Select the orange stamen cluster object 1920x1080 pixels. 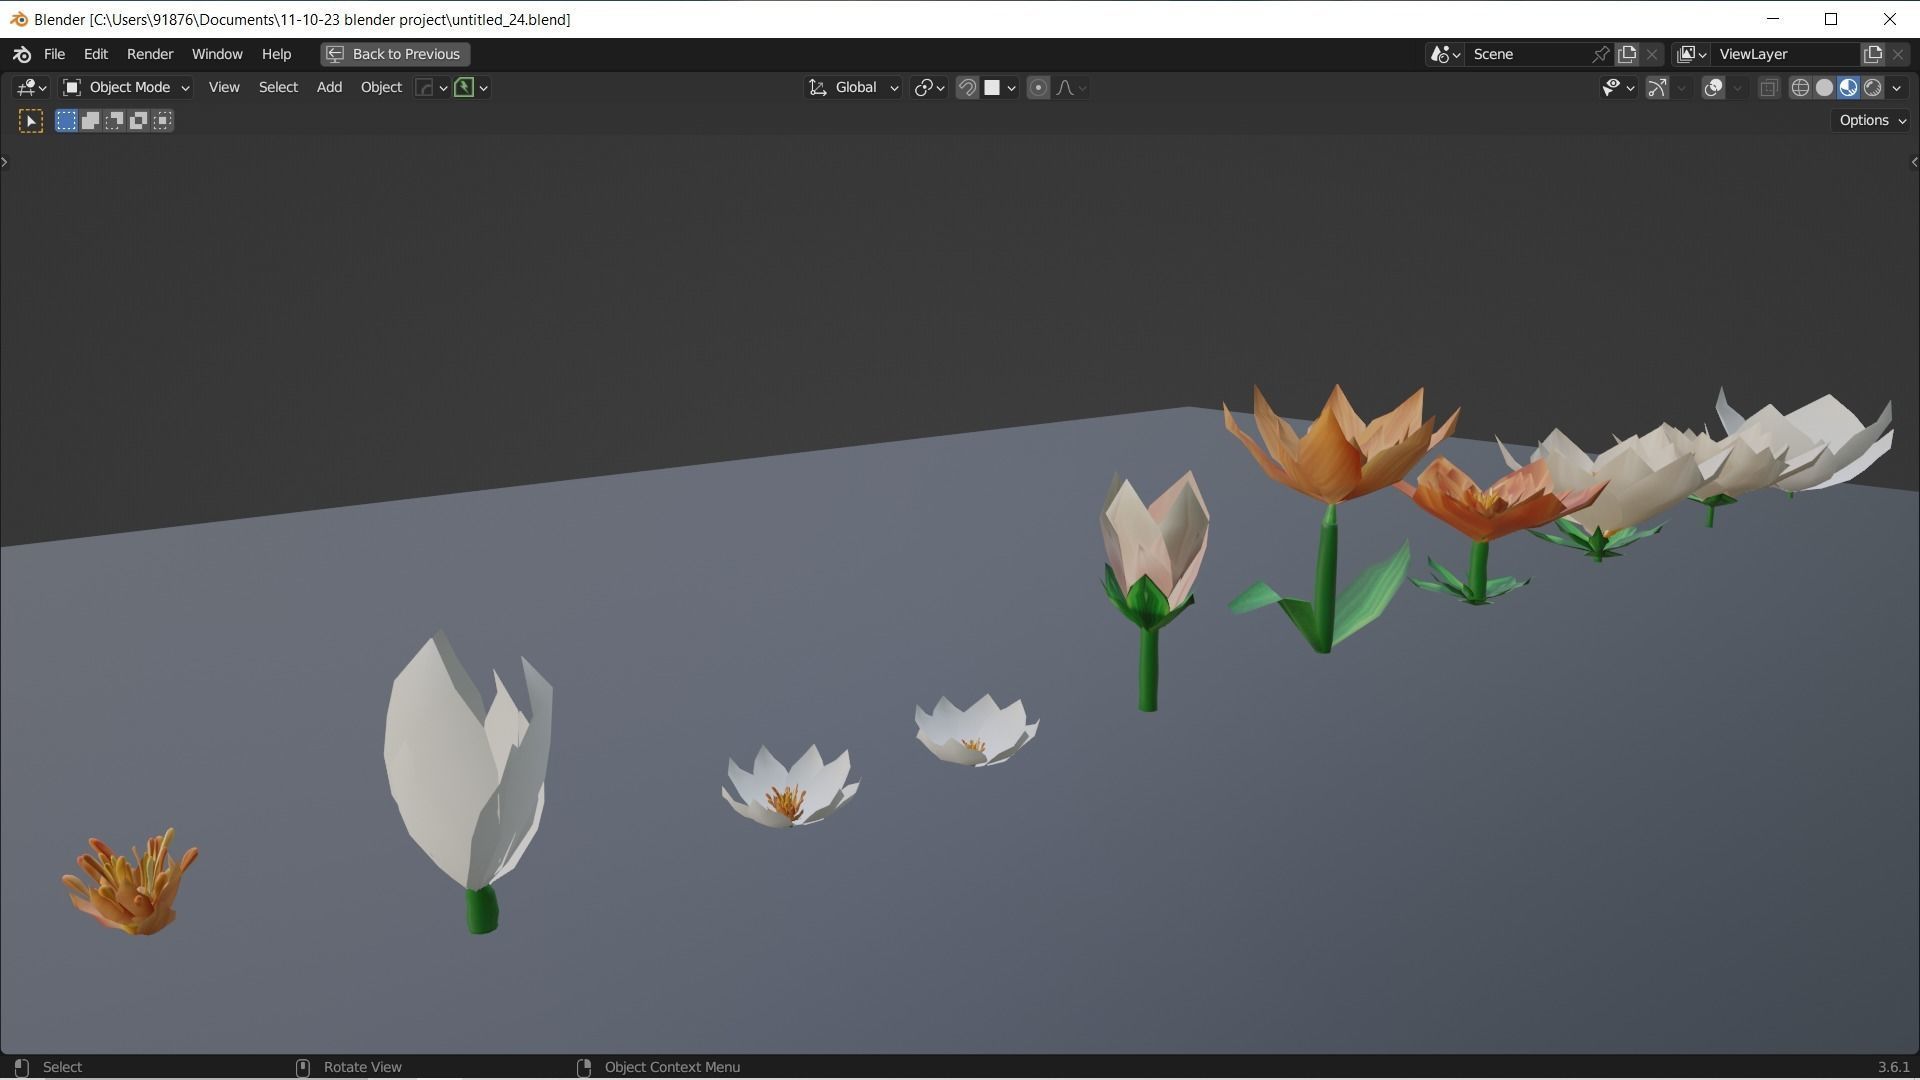[130, 882]
